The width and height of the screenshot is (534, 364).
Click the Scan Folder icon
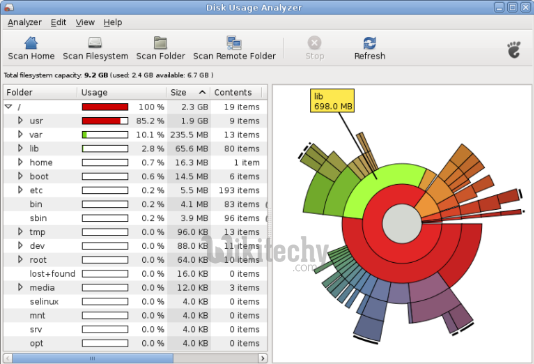160,43
